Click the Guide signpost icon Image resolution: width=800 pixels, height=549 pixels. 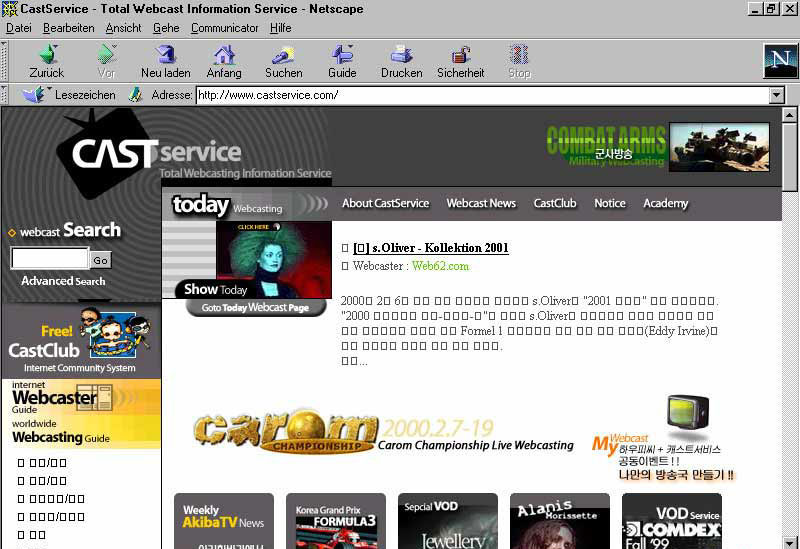click(342, 54)
